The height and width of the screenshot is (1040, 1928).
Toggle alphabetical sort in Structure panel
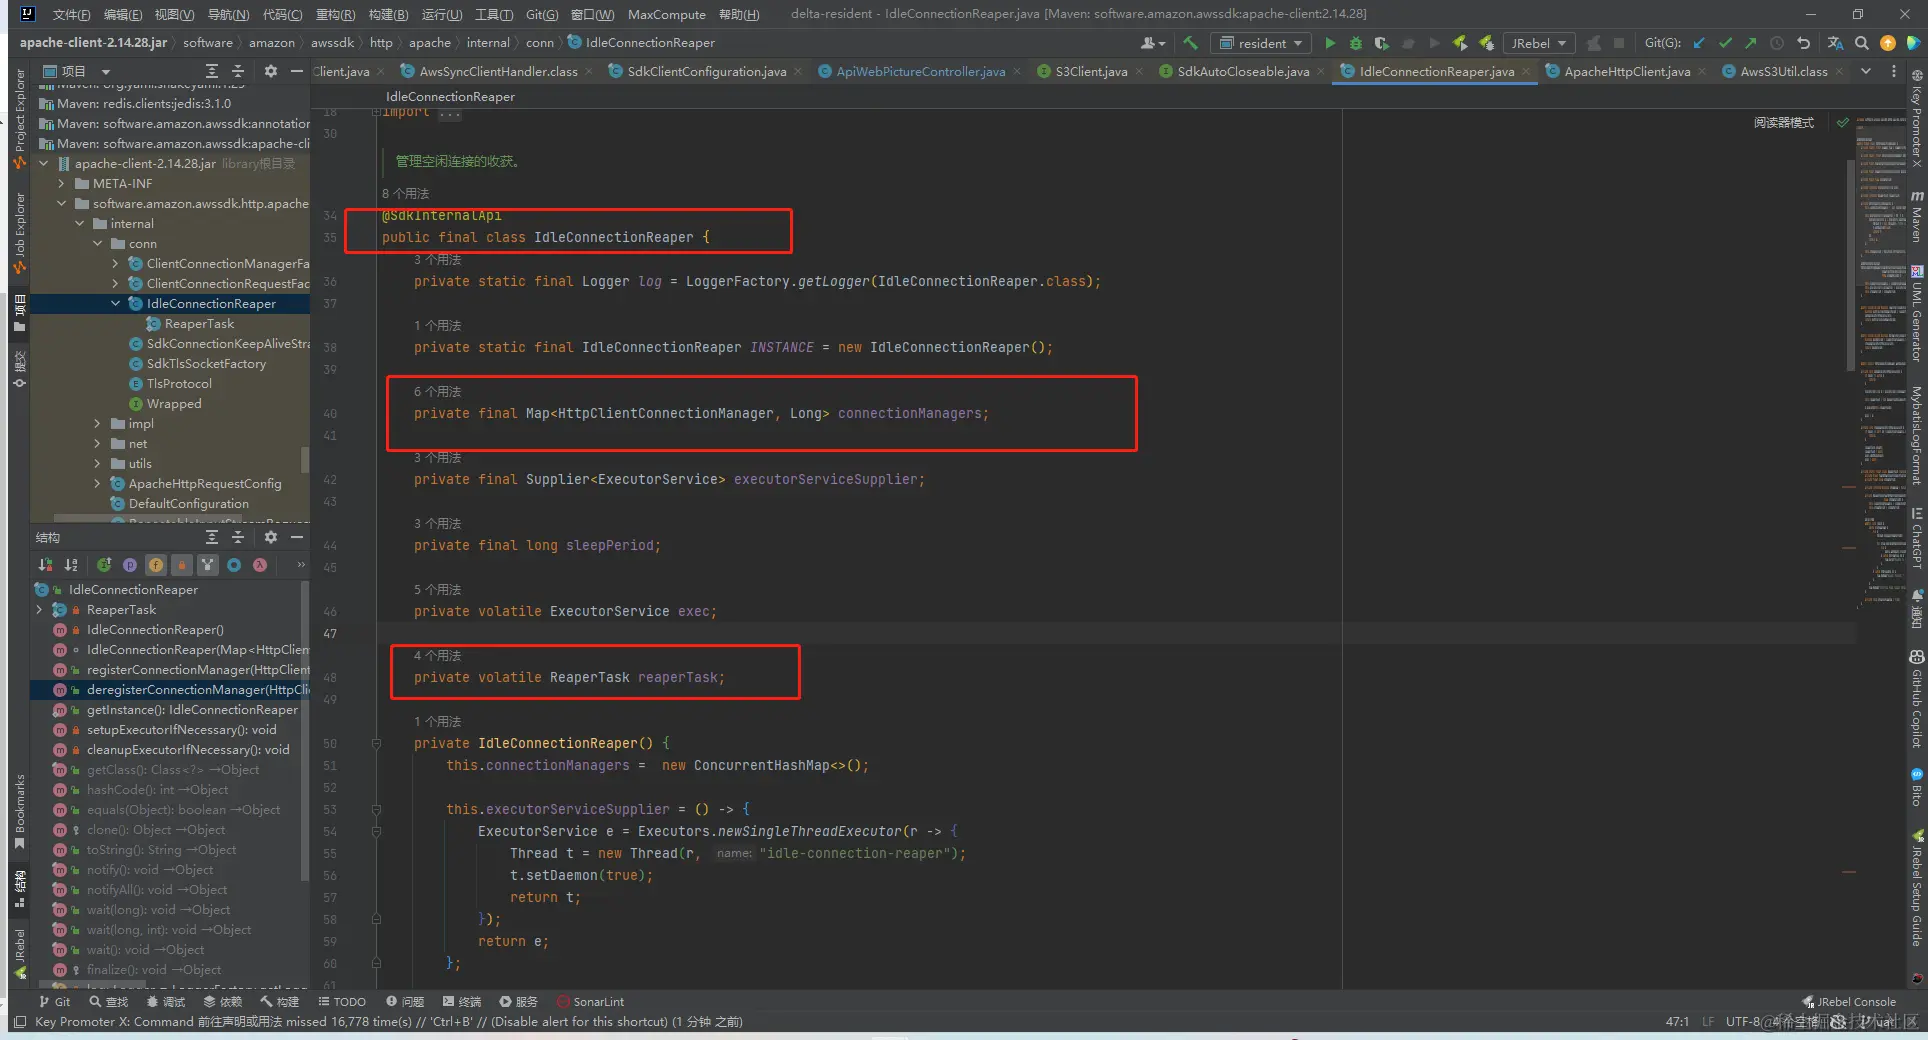71,565
